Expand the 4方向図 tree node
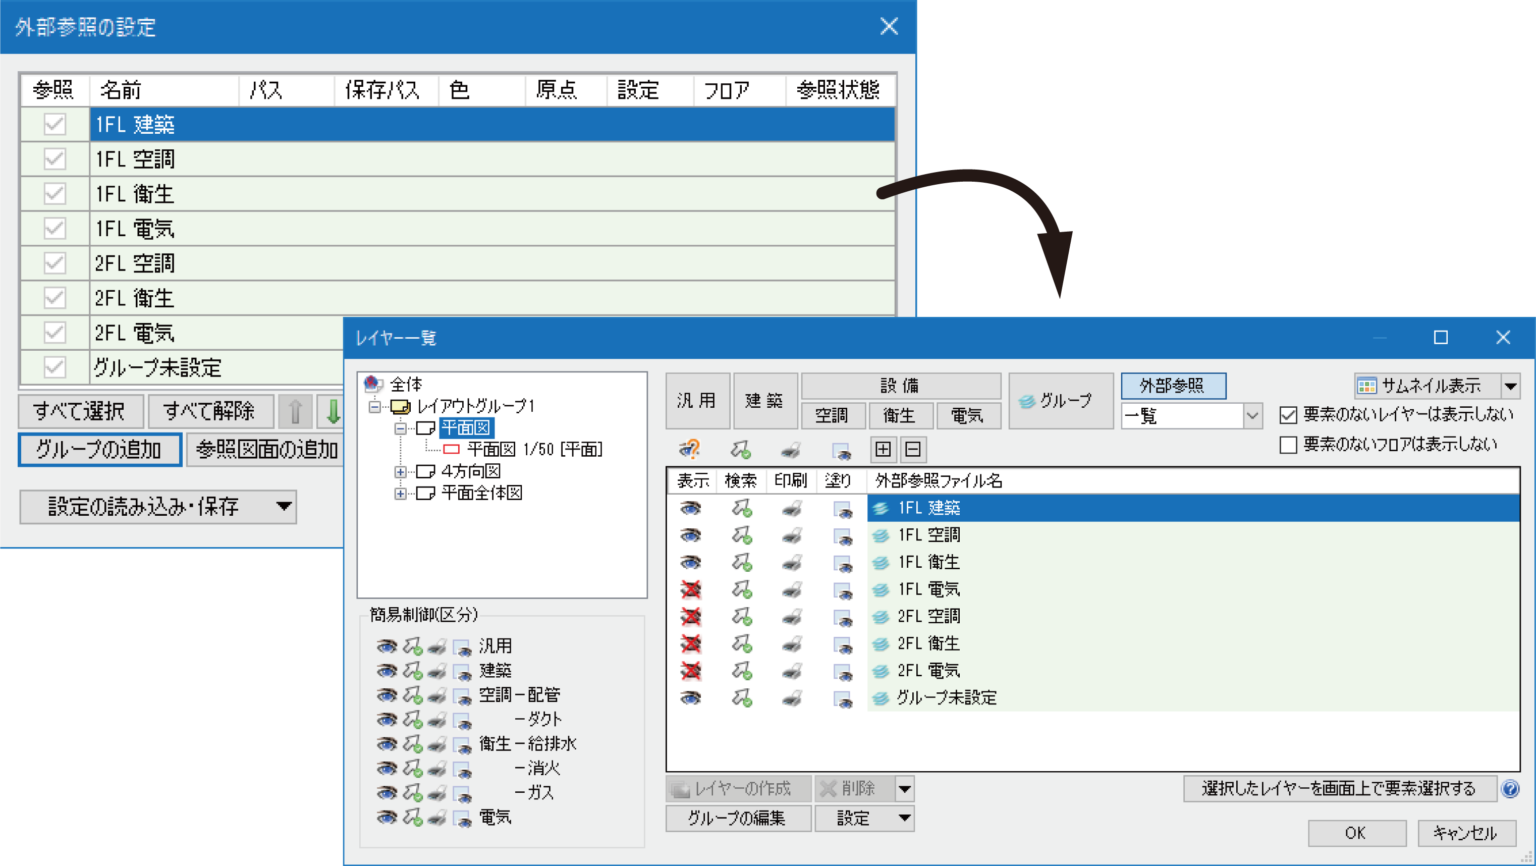Image resolution: width=1536 pixels, height=866 pixels. click(400, 471)
